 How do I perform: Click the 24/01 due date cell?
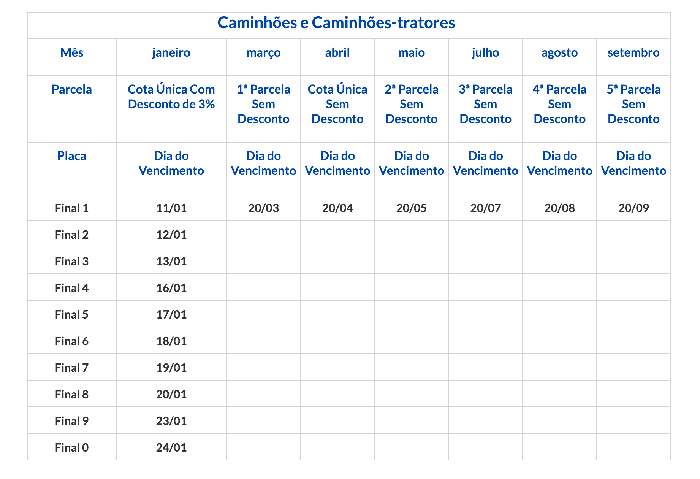(x=171, y=447)
